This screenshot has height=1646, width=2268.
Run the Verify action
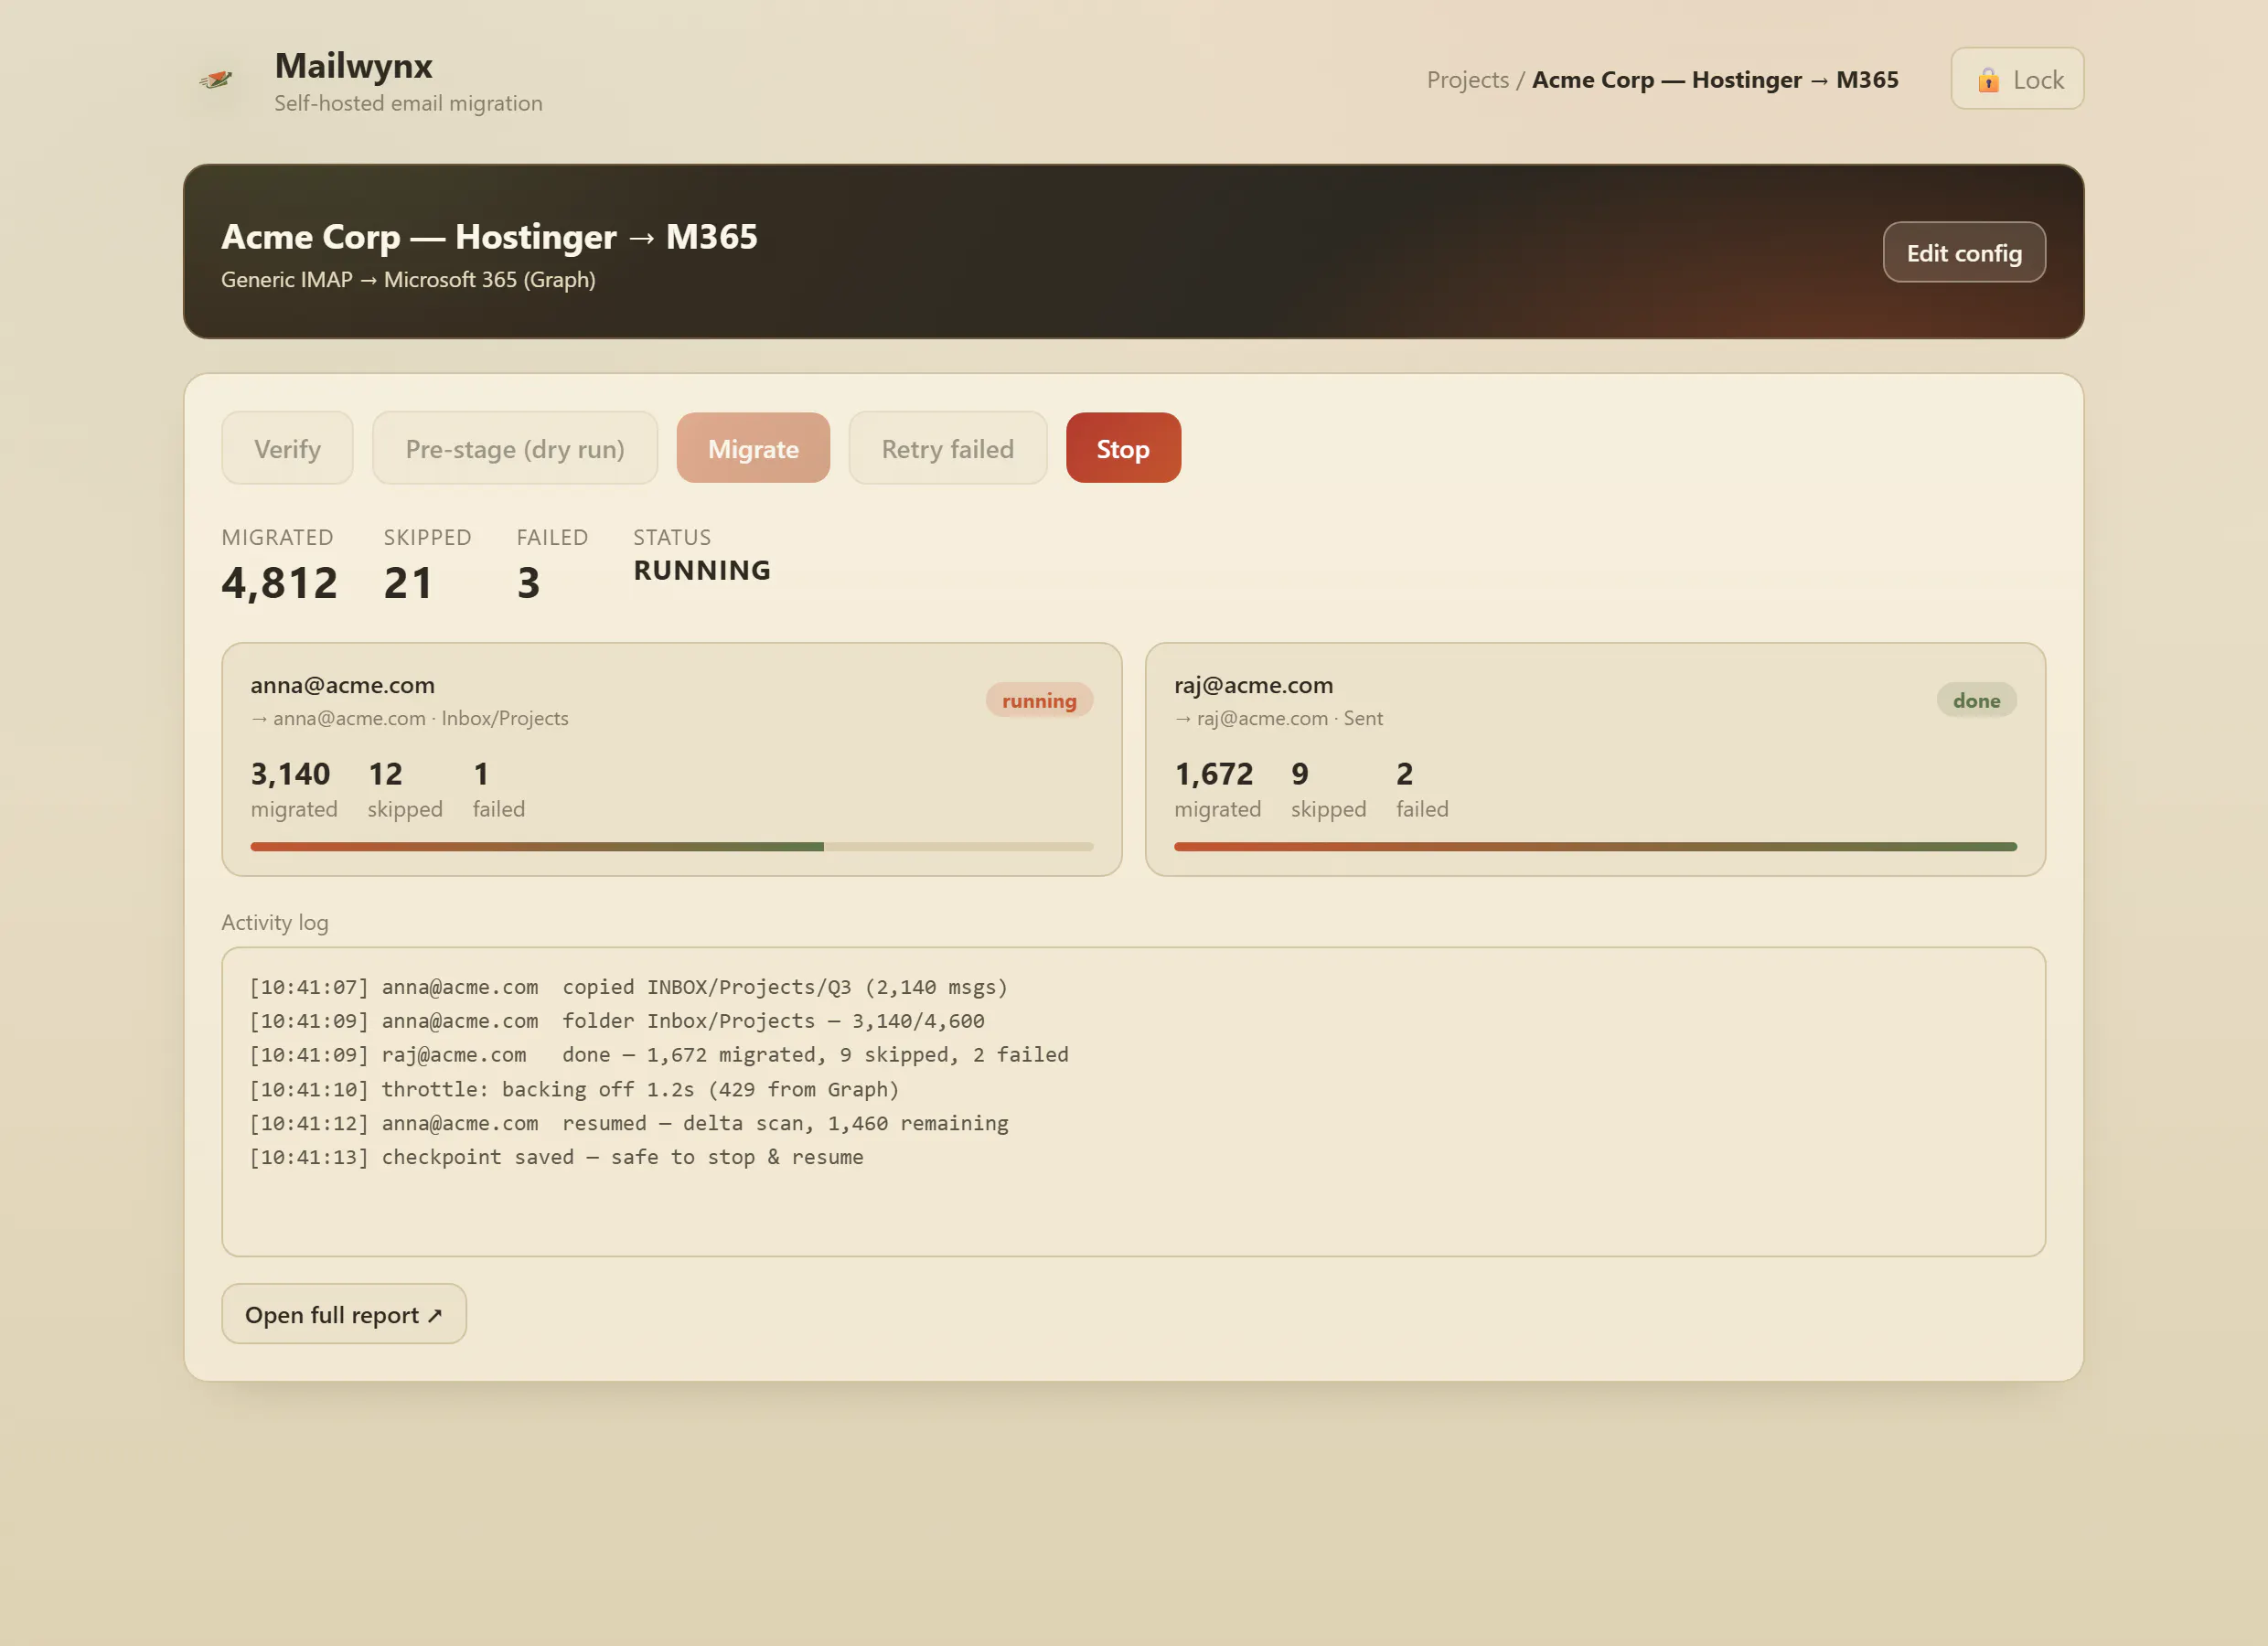(x=287, y=448)
